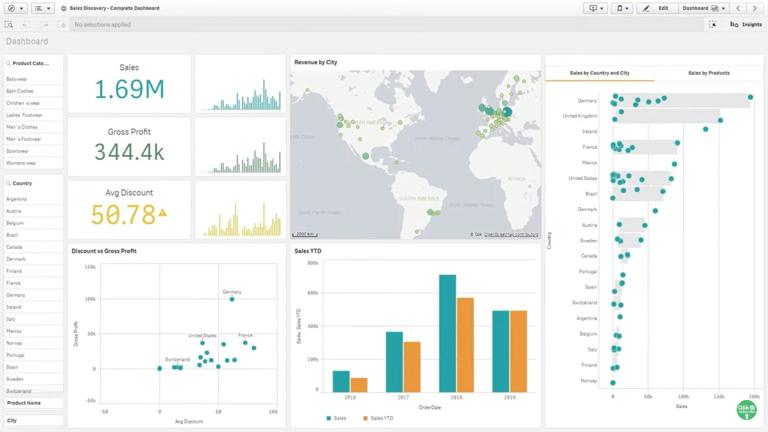
Task: Switch to Sales by Products tab
Action: pyautogui.click(x=709, y=73)
